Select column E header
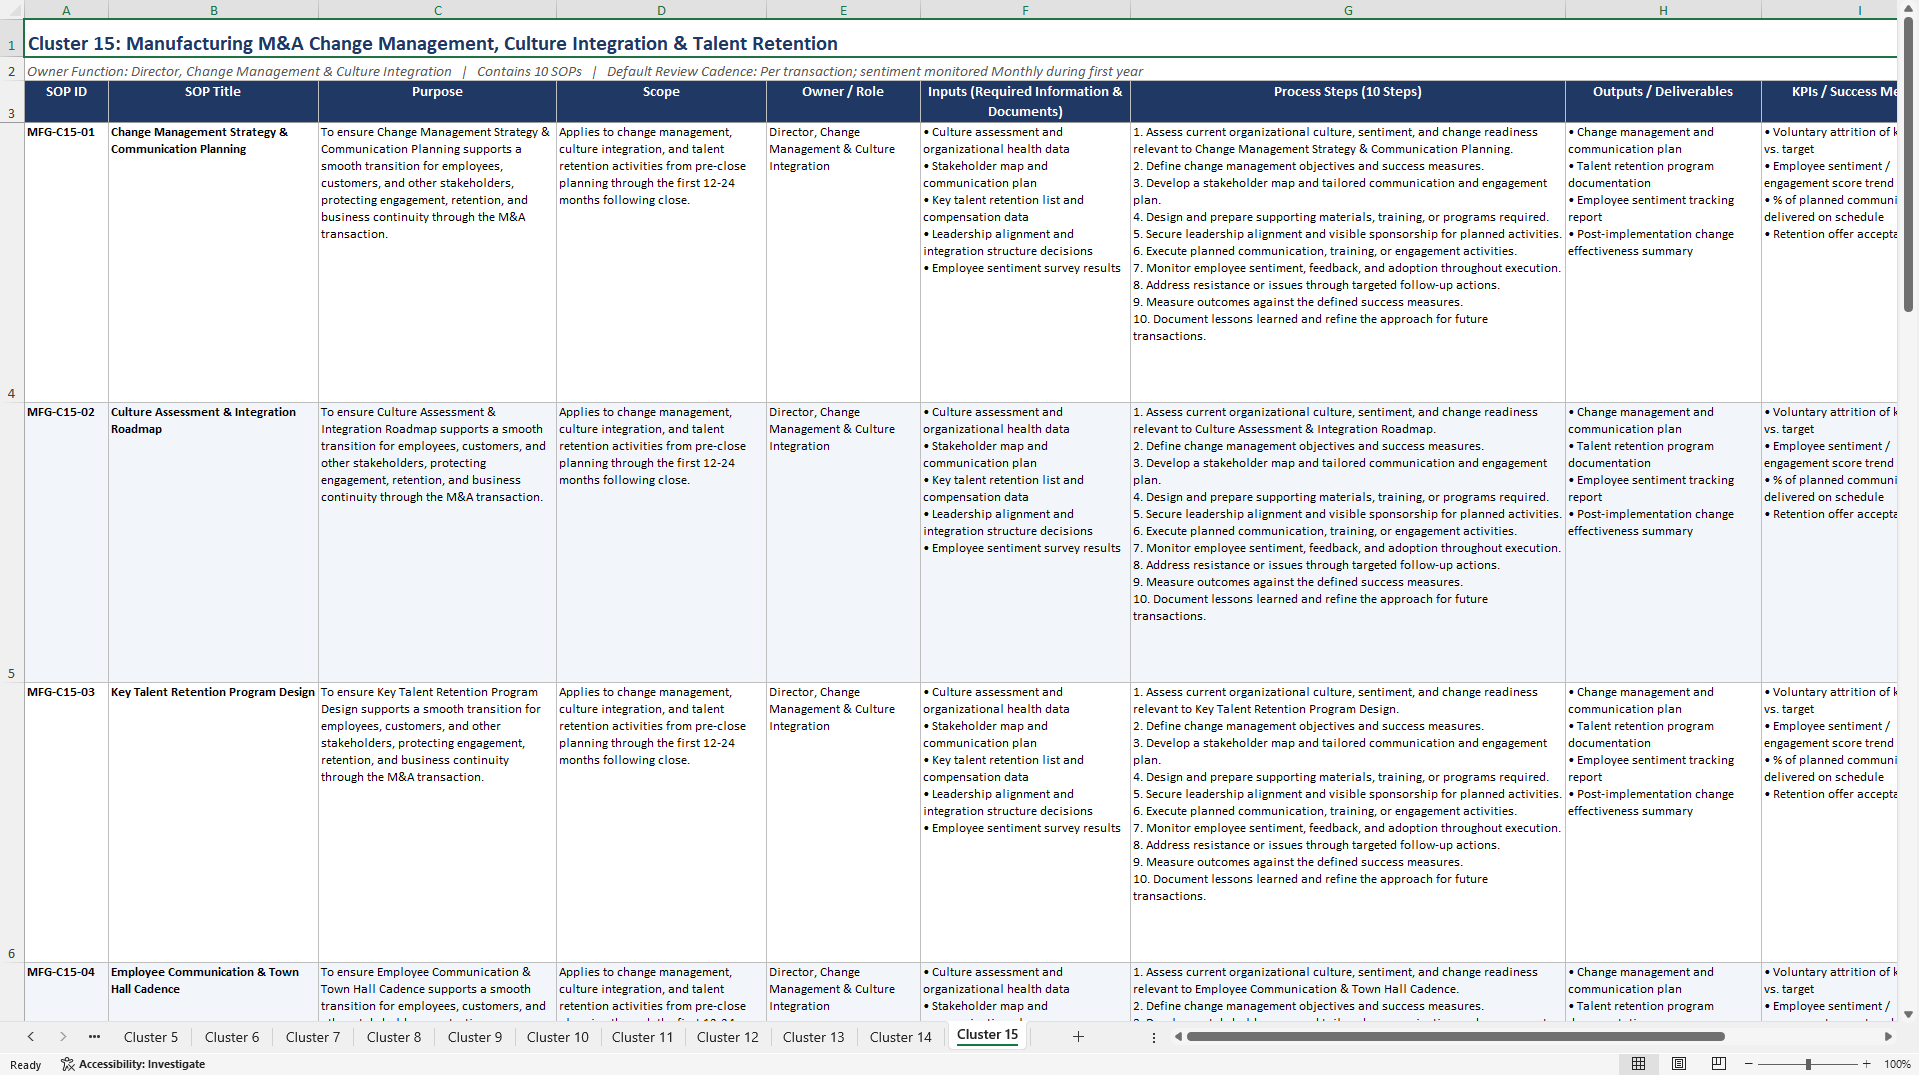Image resolution: width=1919 pixels, height=1075 pixels. (x=843, y=10)
